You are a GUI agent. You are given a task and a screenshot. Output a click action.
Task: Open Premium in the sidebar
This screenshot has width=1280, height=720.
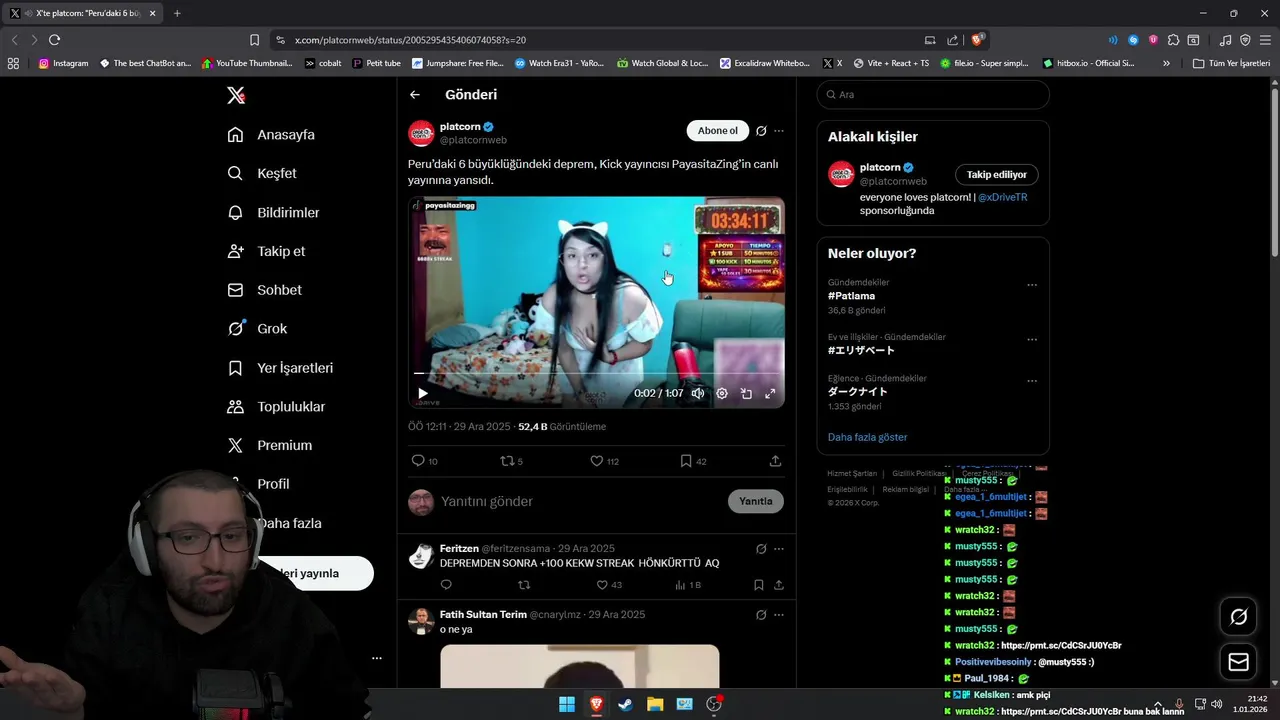(x=270, y=445)
